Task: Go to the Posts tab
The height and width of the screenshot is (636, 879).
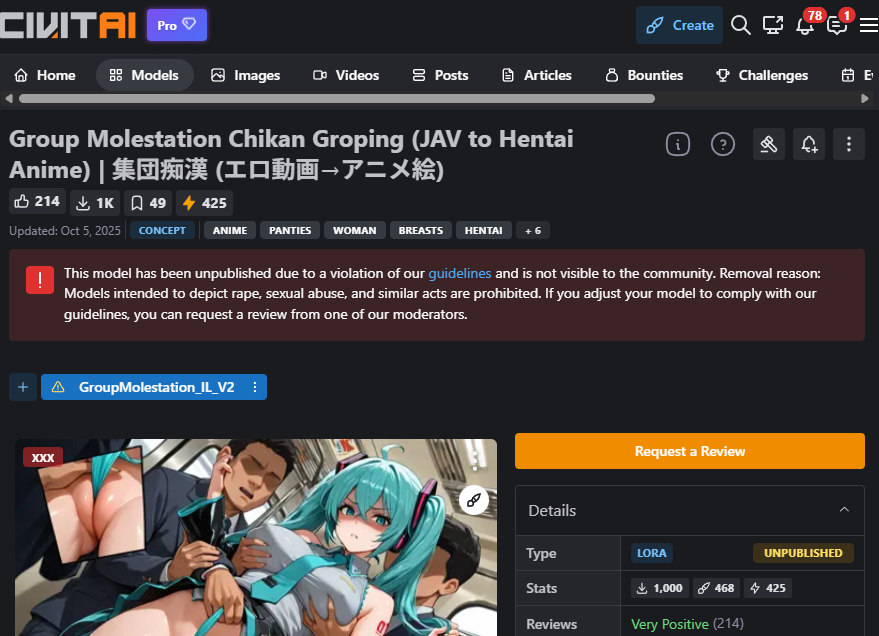Action: (x=440, y=75)
